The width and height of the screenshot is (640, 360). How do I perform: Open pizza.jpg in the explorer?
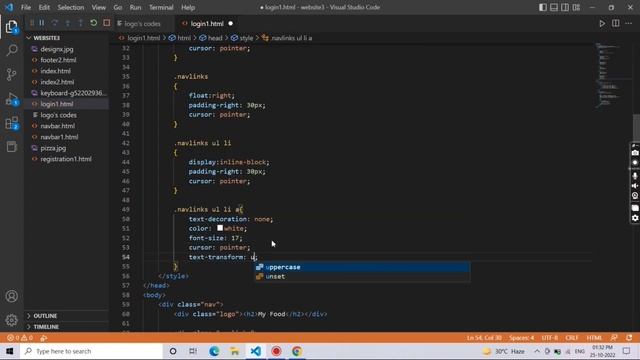click(x=53, y=148)
